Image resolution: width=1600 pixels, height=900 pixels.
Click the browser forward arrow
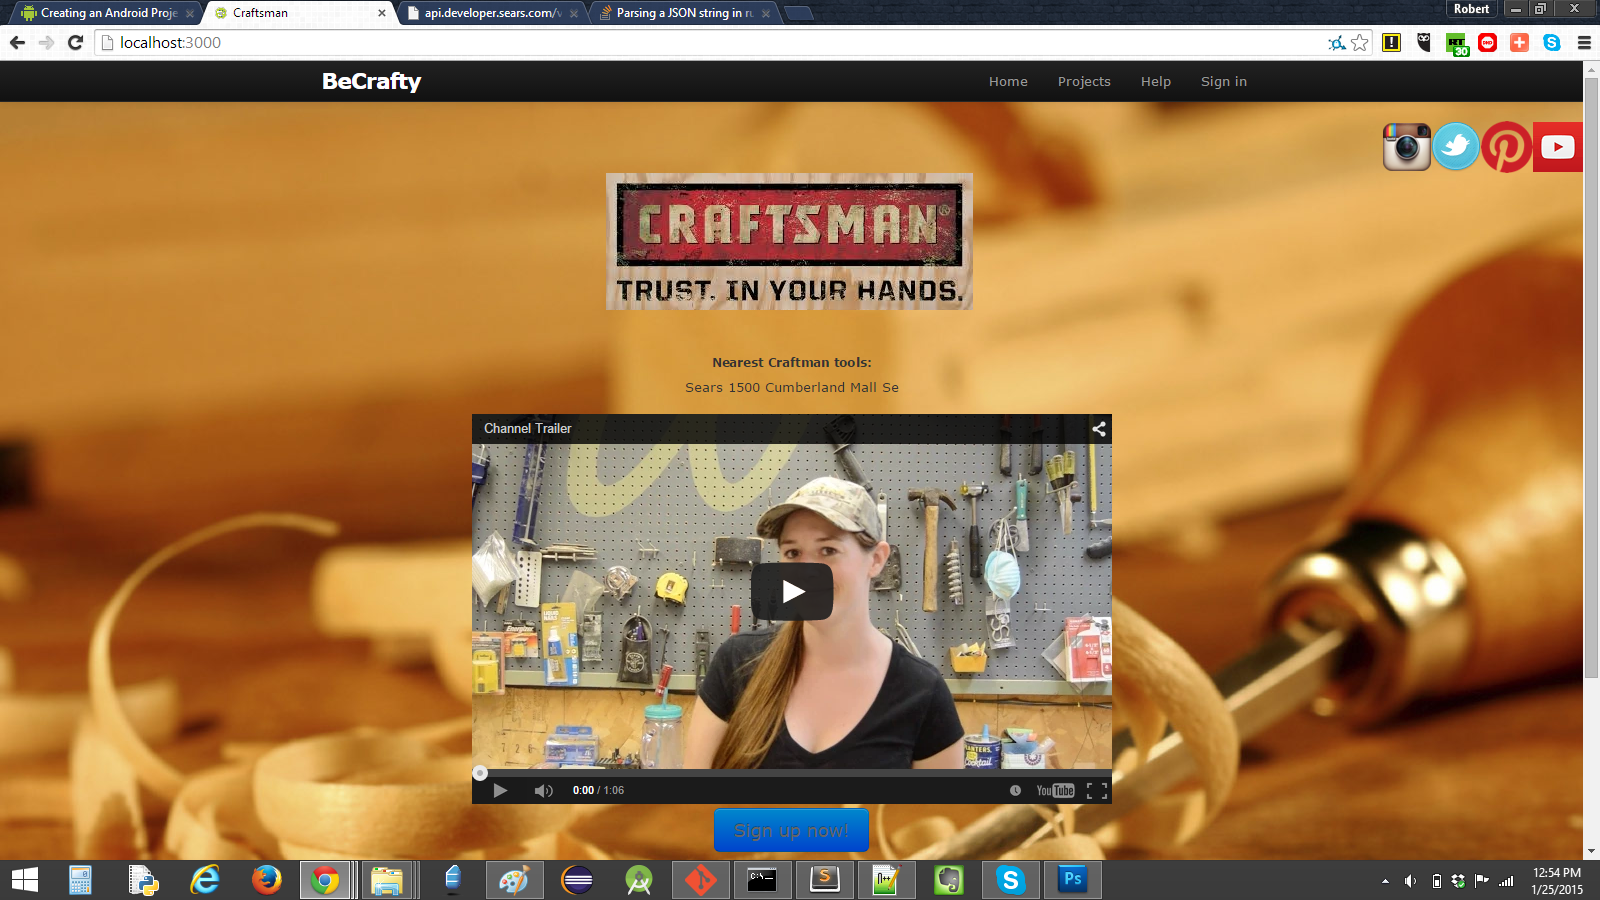tap(46, 42)
